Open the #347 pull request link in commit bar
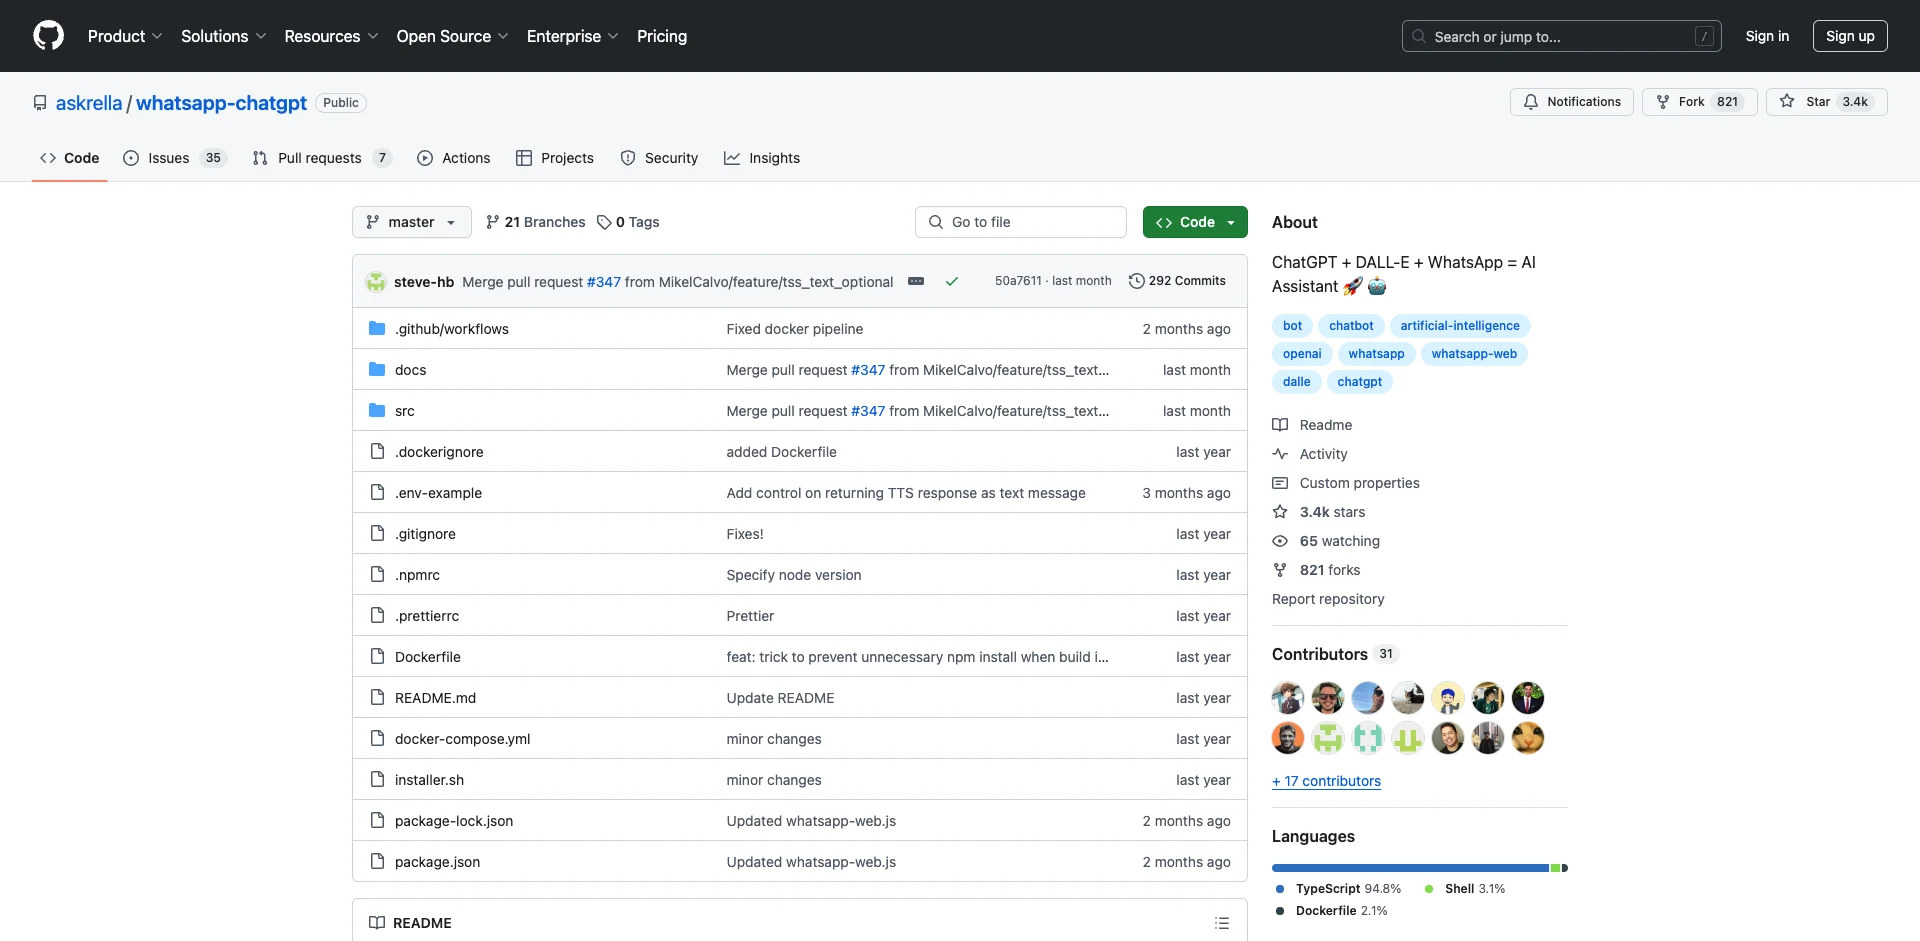The width and height of the screenshot is (1920, 941). [x=603, y=282]
